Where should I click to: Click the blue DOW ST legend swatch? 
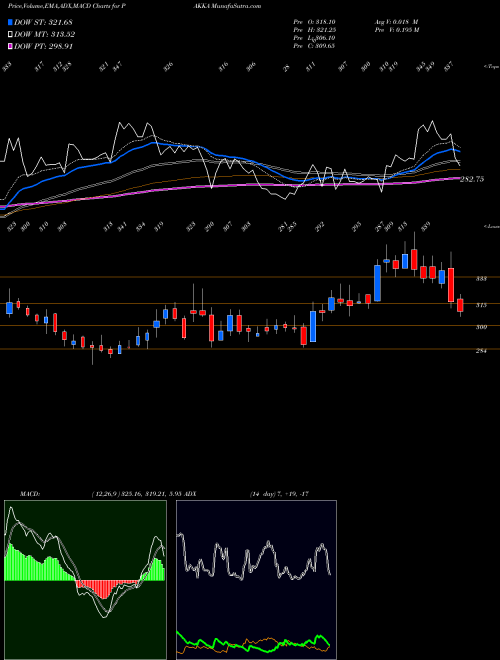(x=10, y=22)
